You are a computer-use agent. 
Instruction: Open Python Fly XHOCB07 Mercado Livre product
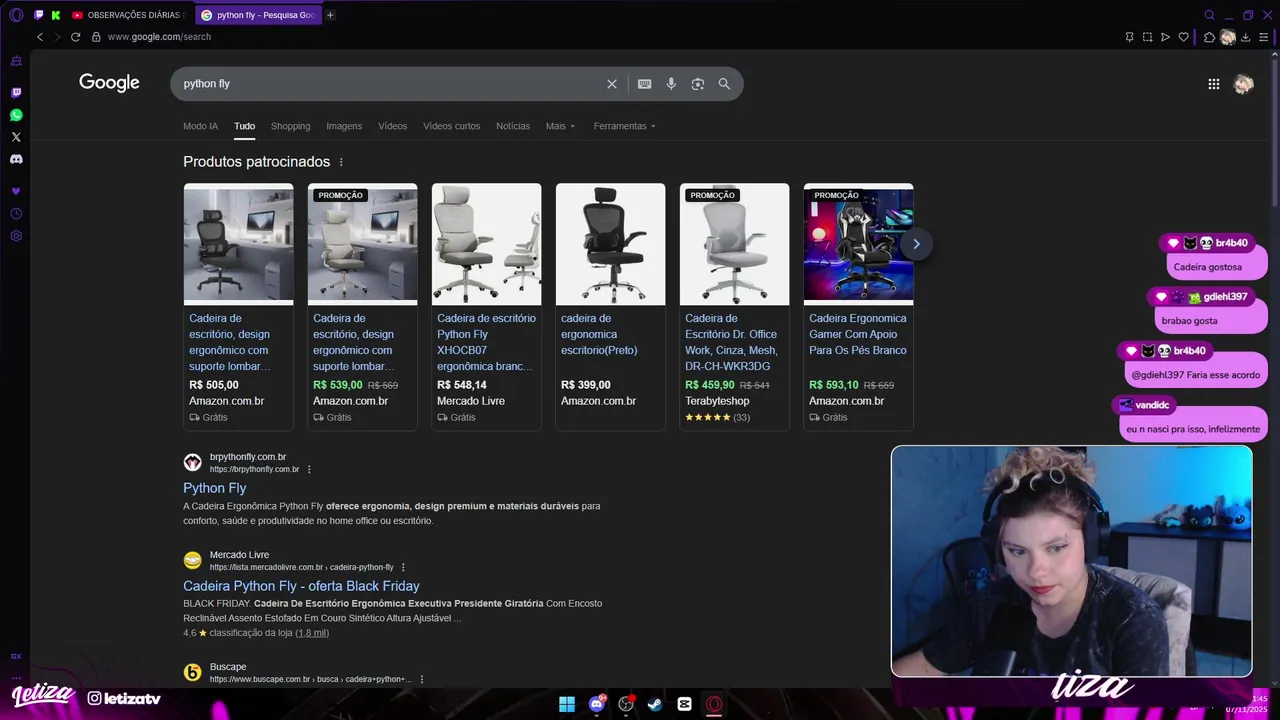[x=486, y=342]
